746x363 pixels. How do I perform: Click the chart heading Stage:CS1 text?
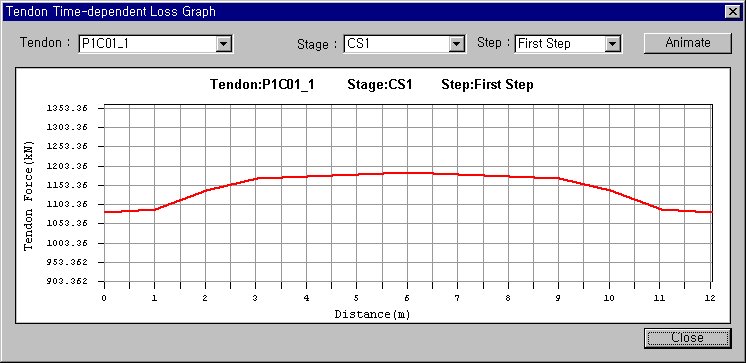pos(380,85)
